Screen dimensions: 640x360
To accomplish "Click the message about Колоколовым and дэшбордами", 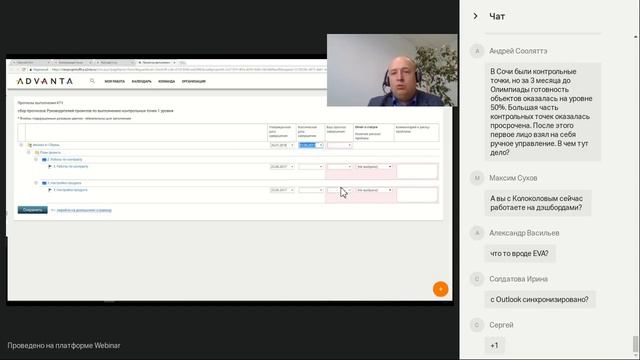I will click(538, 203).
